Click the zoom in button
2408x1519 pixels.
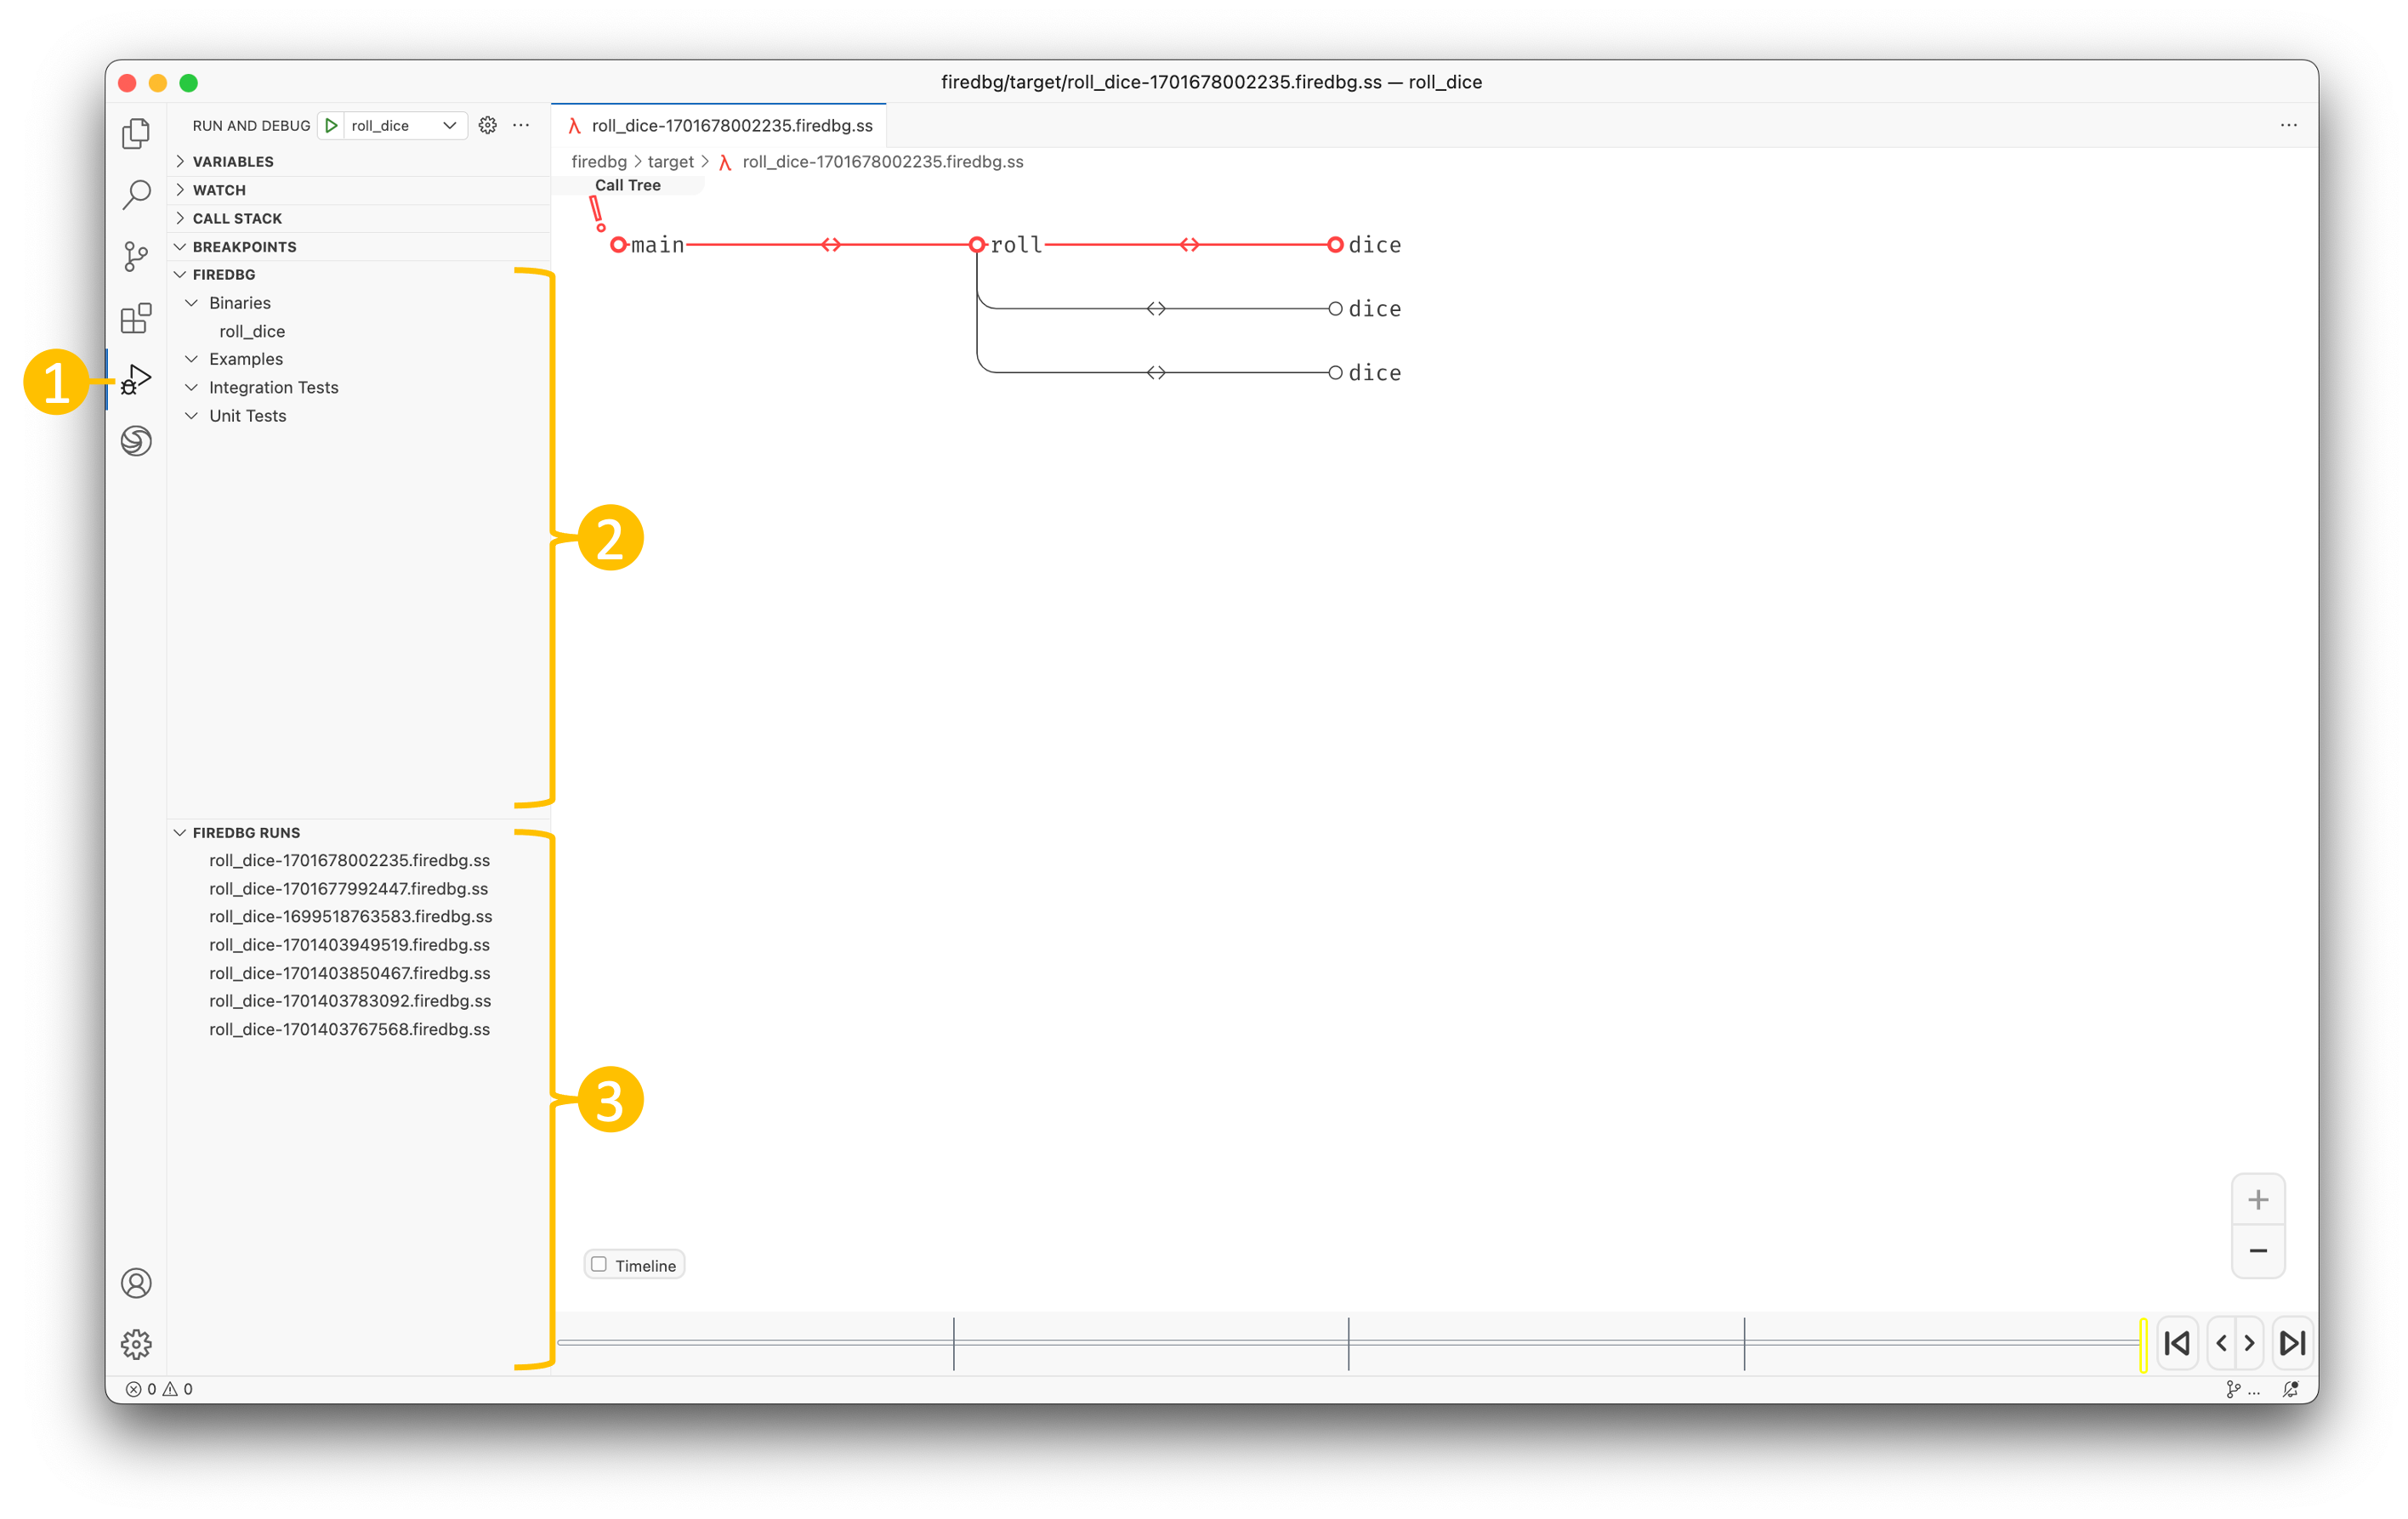point(2257,1200)
